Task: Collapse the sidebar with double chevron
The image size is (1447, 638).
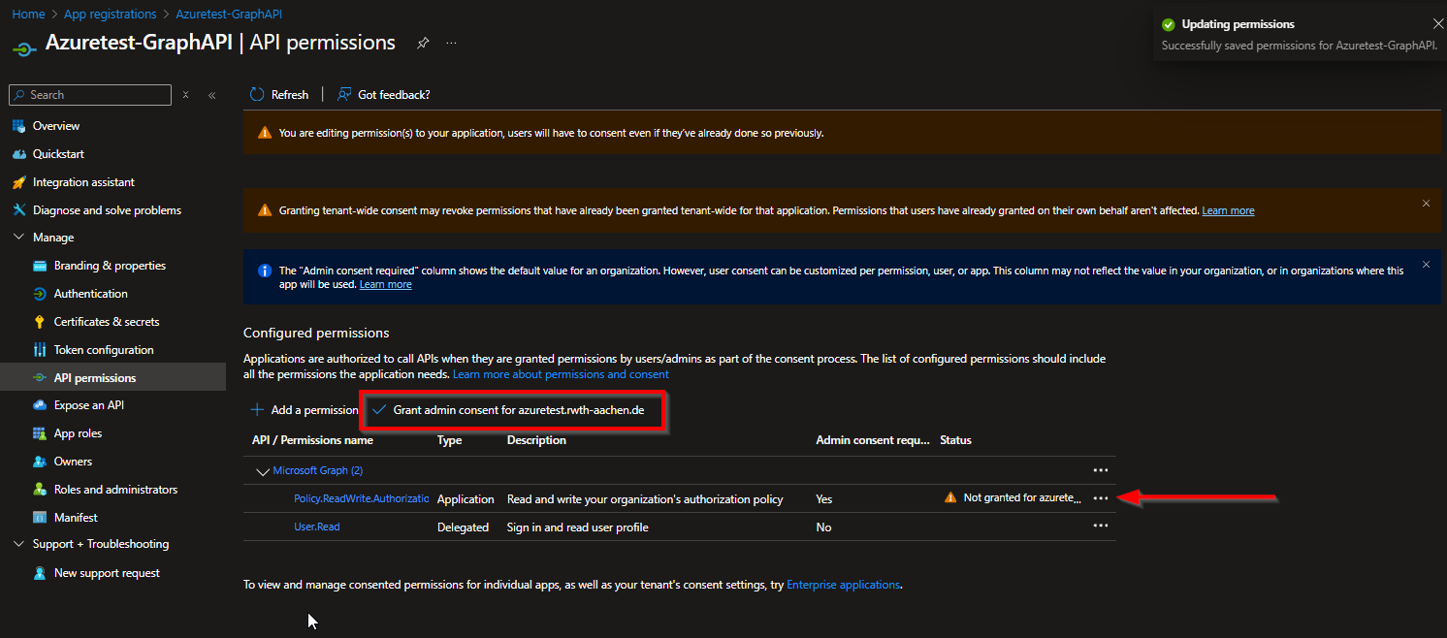Action: point(212,95)
